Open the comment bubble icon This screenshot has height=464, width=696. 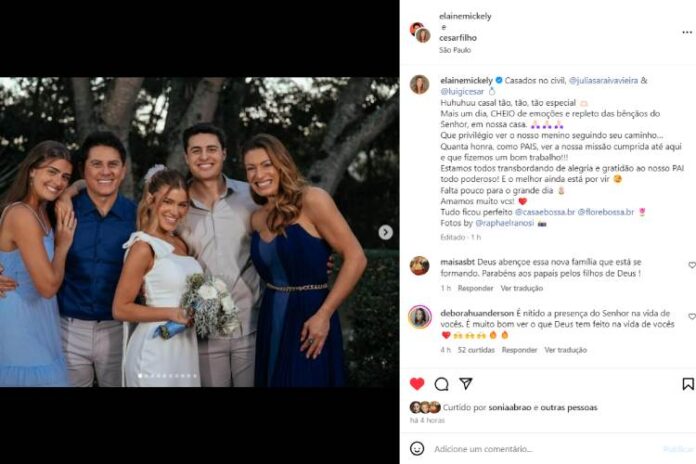tap(441, 384)
